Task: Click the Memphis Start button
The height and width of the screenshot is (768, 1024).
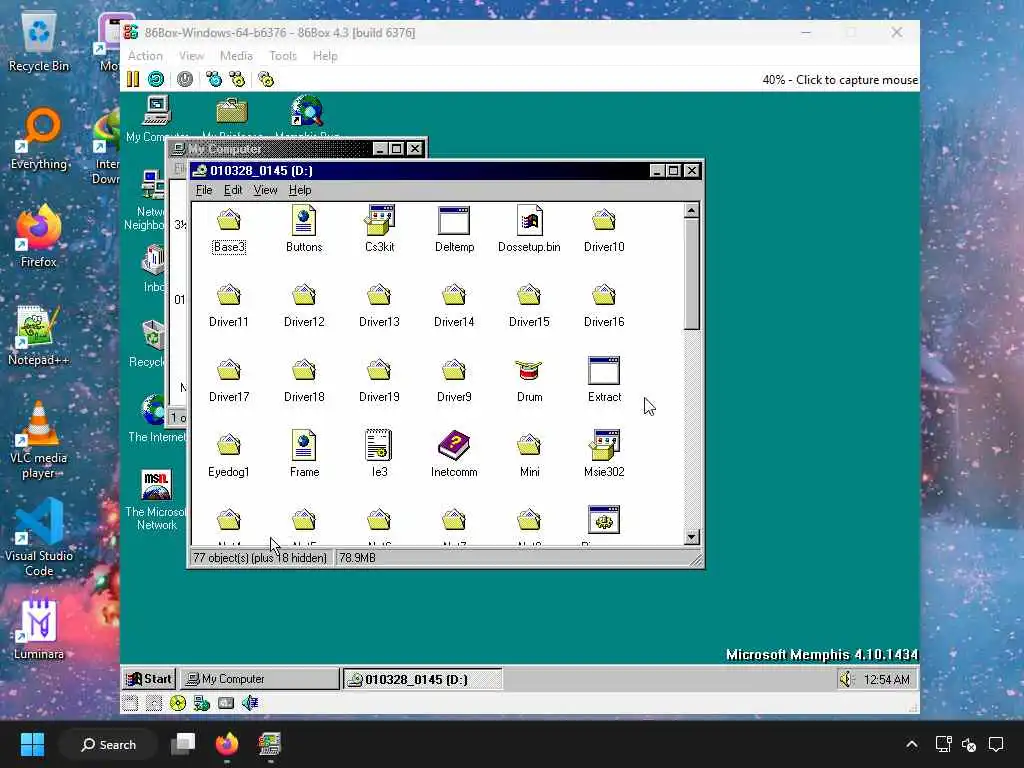Action: (149, 679)
